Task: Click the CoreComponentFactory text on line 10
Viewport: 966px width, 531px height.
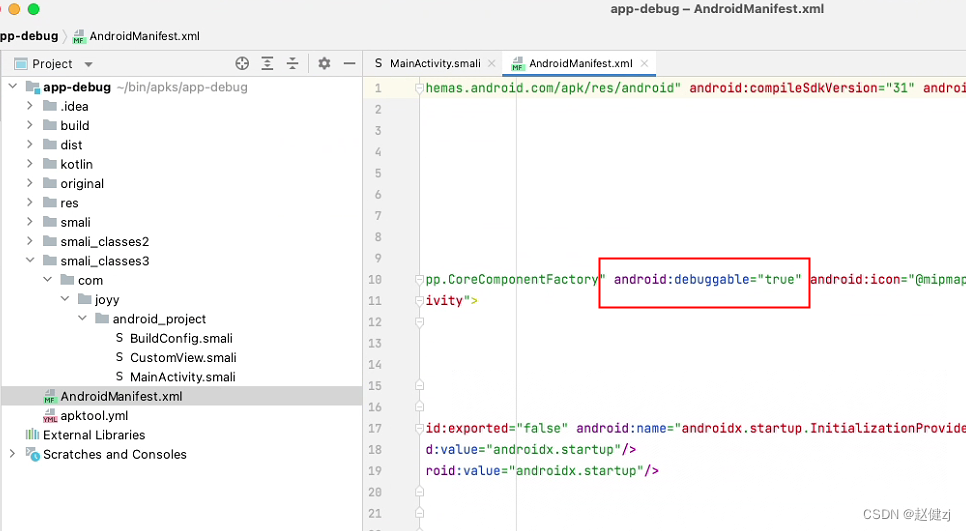Action: (523, 279)
